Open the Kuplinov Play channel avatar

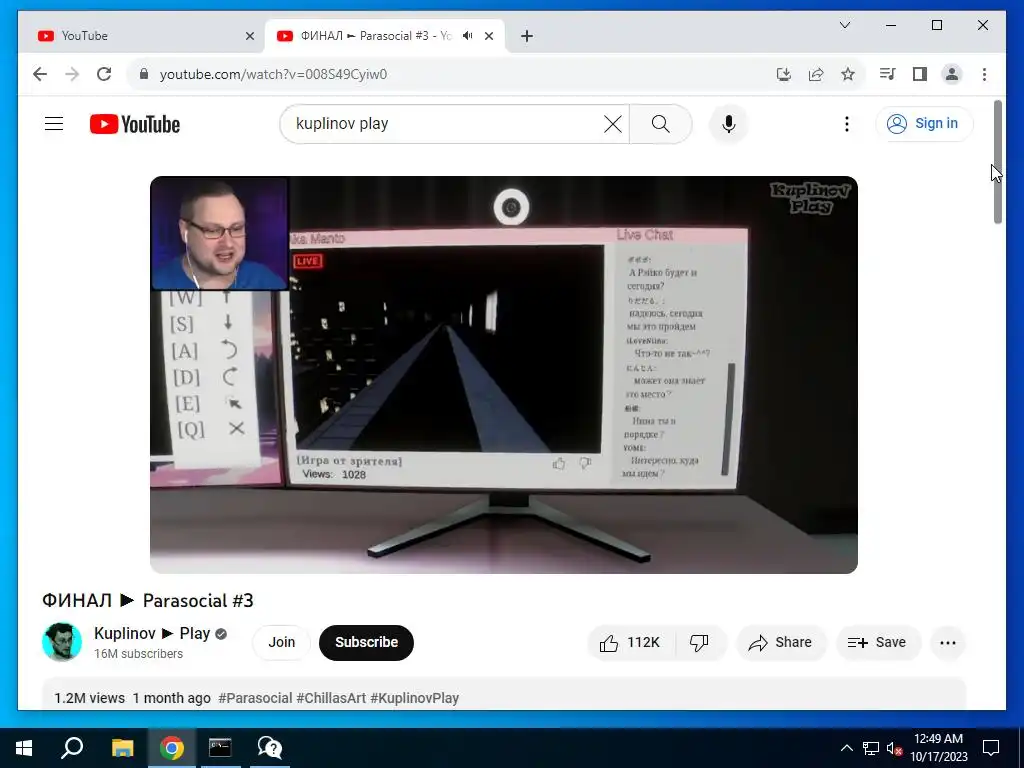[62, 642]
